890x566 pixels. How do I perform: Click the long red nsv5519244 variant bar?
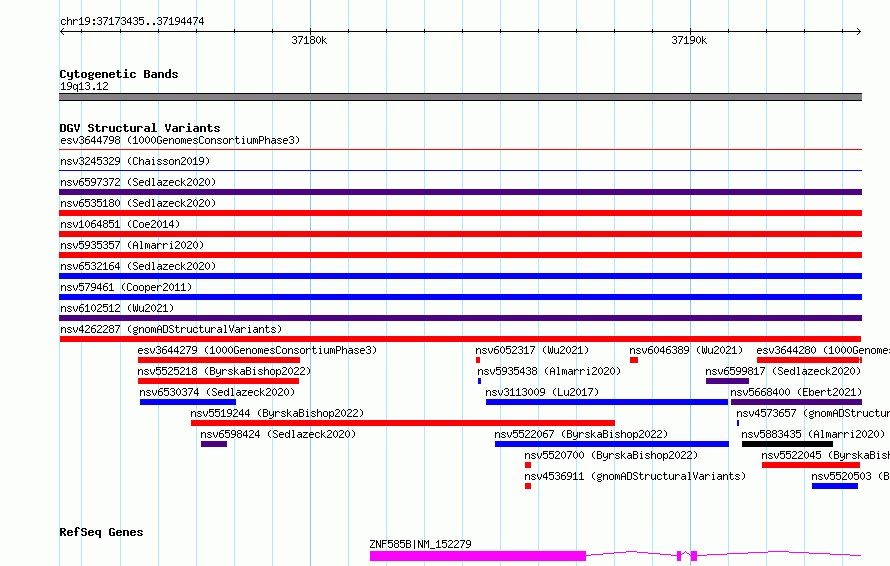click(403, 423)
